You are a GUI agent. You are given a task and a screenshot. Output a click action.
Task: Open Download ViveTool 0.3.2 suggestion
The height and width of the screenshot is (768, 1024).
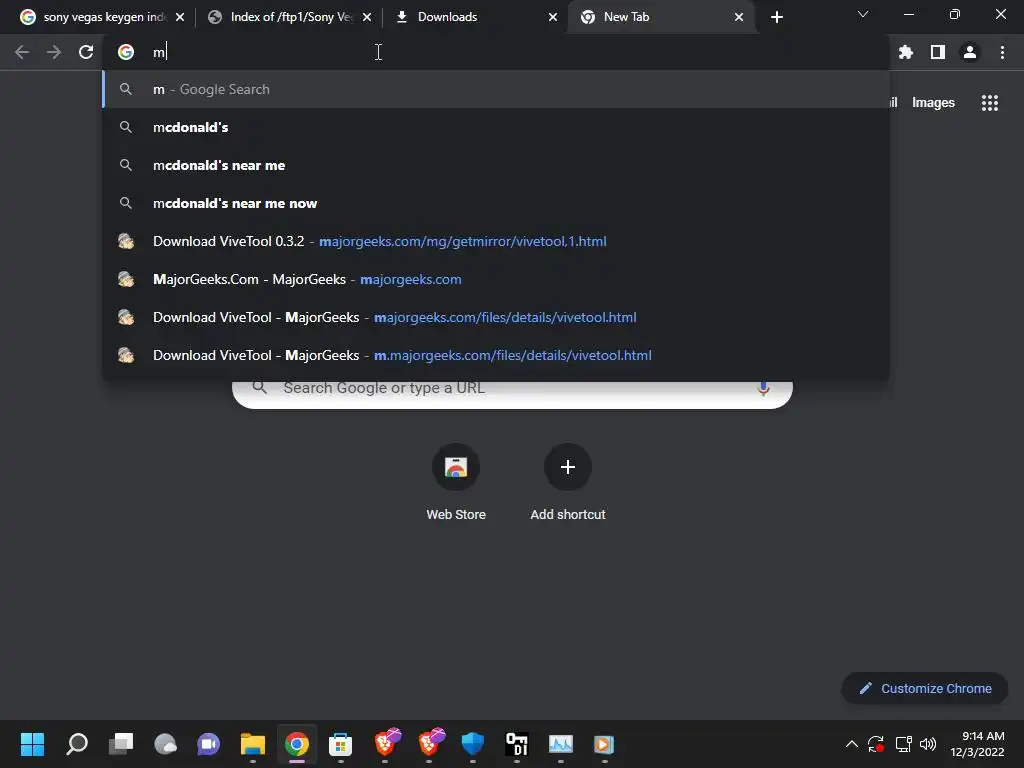(x=496, y=241)
